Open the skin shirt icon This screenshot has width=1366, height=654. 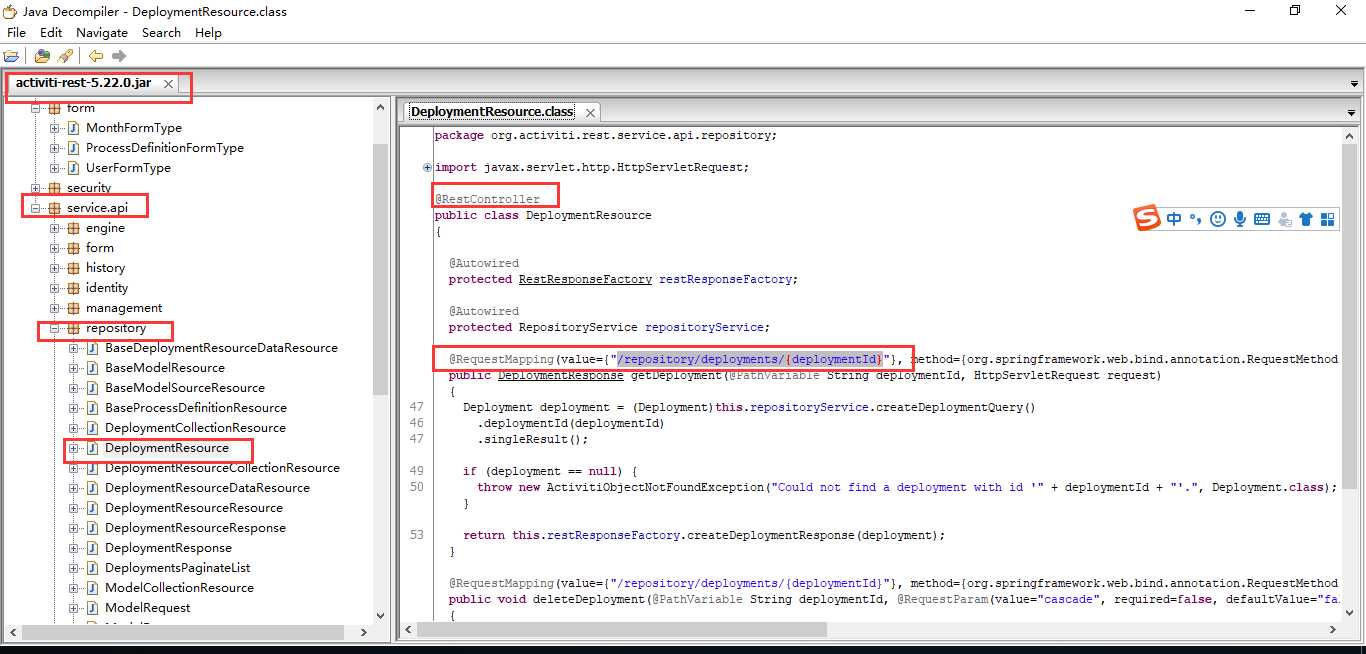(x=1306, y=219)
